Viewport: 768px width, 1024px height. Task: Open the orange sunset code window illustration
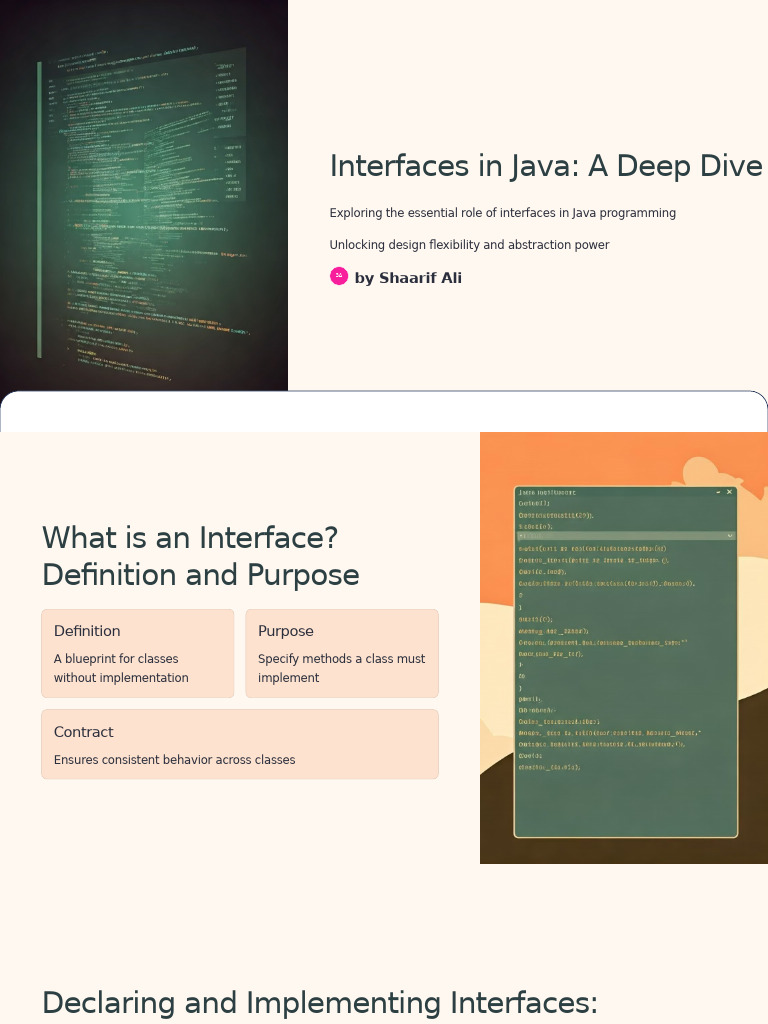pos(624,700)
